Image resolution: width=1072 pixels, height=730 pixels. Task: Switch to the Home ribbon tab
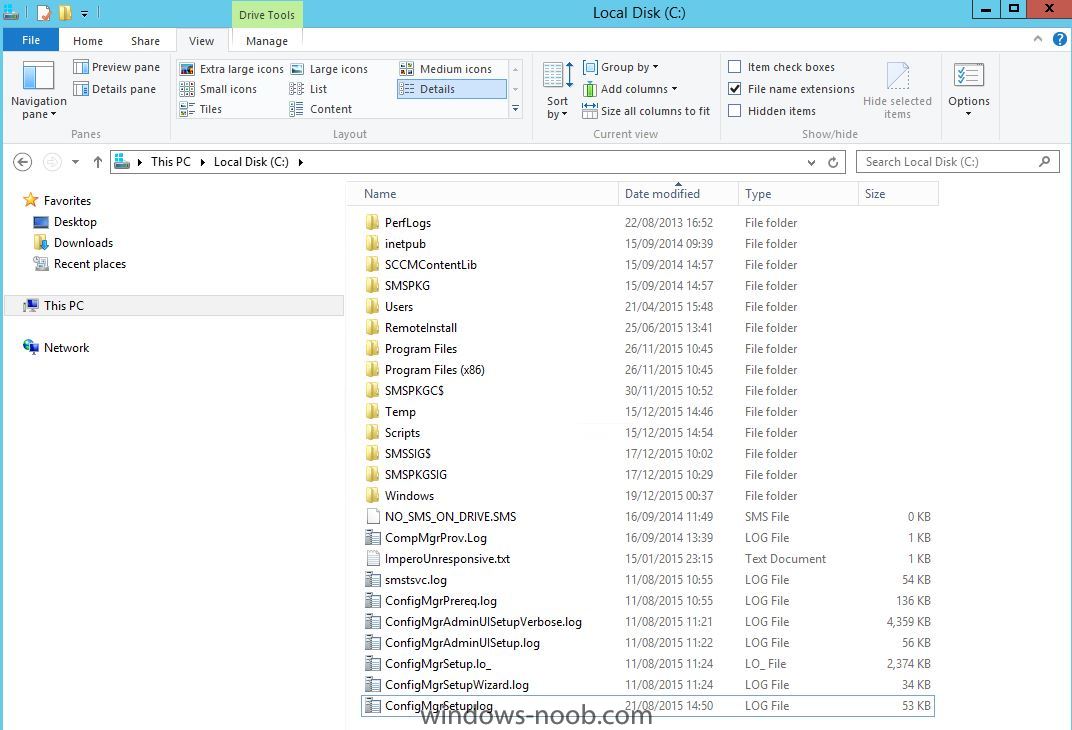click(88, 41)
